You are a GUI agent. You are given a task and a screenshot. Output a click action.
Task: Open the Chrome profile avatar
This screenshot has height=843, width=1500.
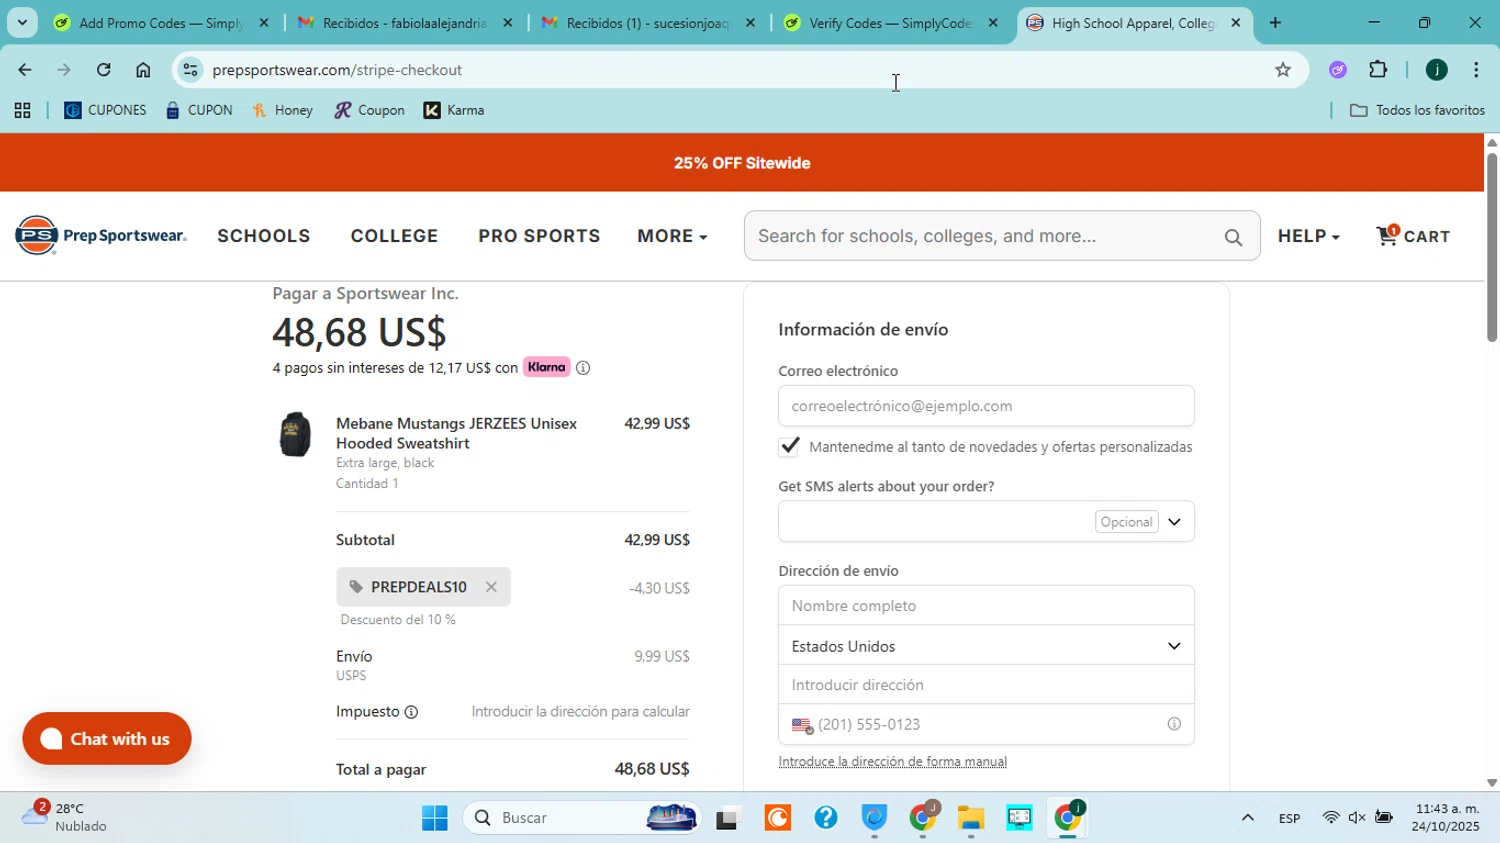[1436, 70]
